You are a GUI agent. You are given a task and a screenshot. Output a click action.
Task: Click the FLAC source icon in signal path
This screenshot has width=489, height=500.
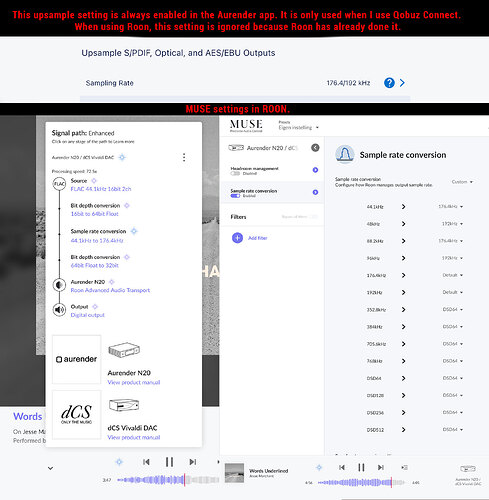(59, 184)
